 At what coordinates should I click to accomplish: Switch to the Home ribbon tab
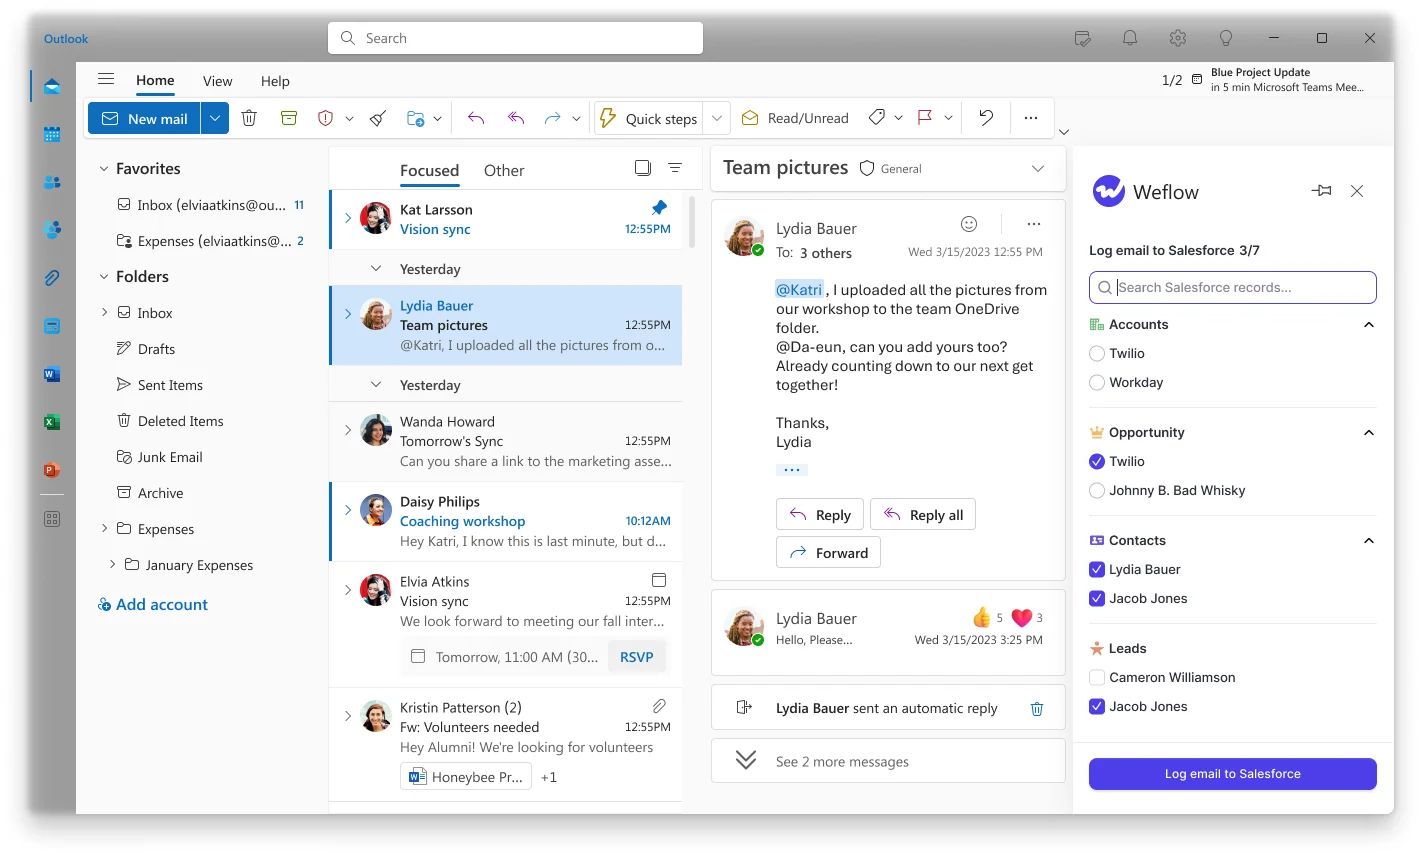pos(155,80)
